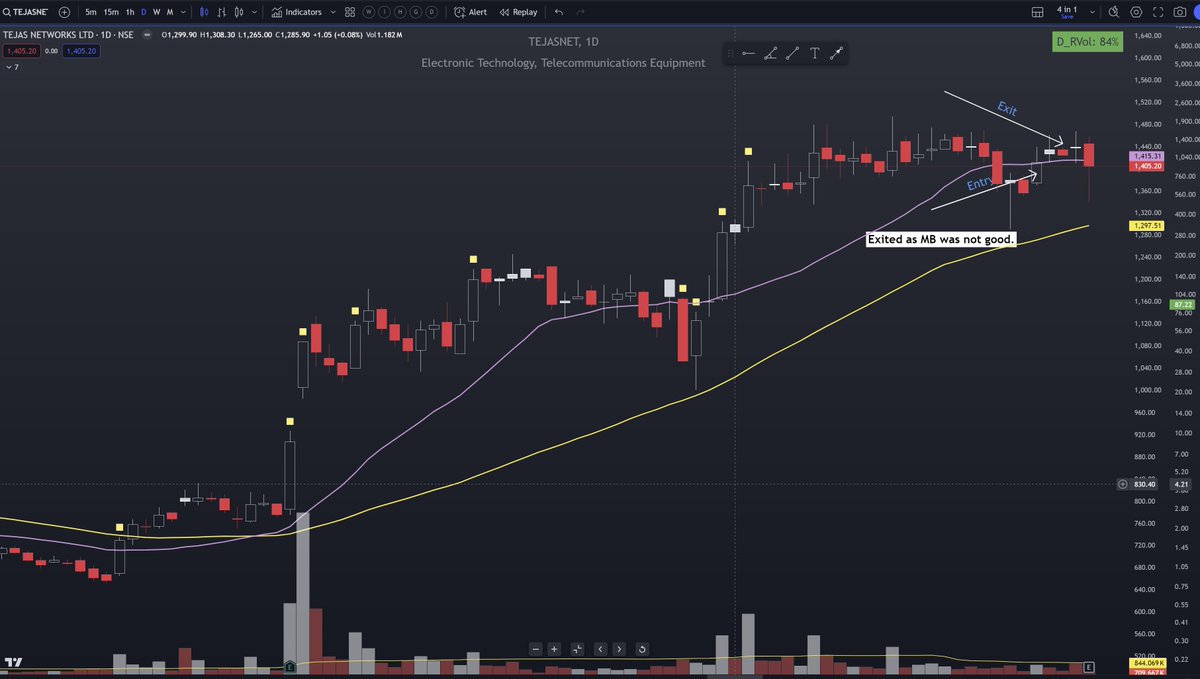Click the D_RVol: 84% label
This screenshot has height=679, width=1200.
[1089, 42]
